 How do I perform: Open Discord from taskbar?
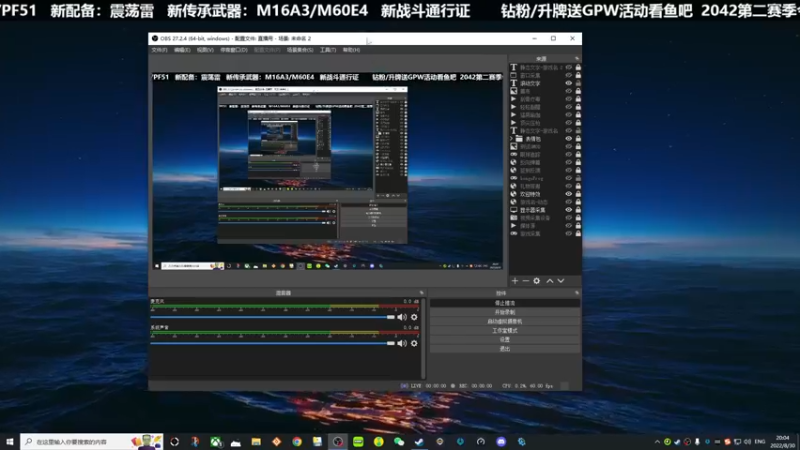pyautogui.click(x=501, y=442)
